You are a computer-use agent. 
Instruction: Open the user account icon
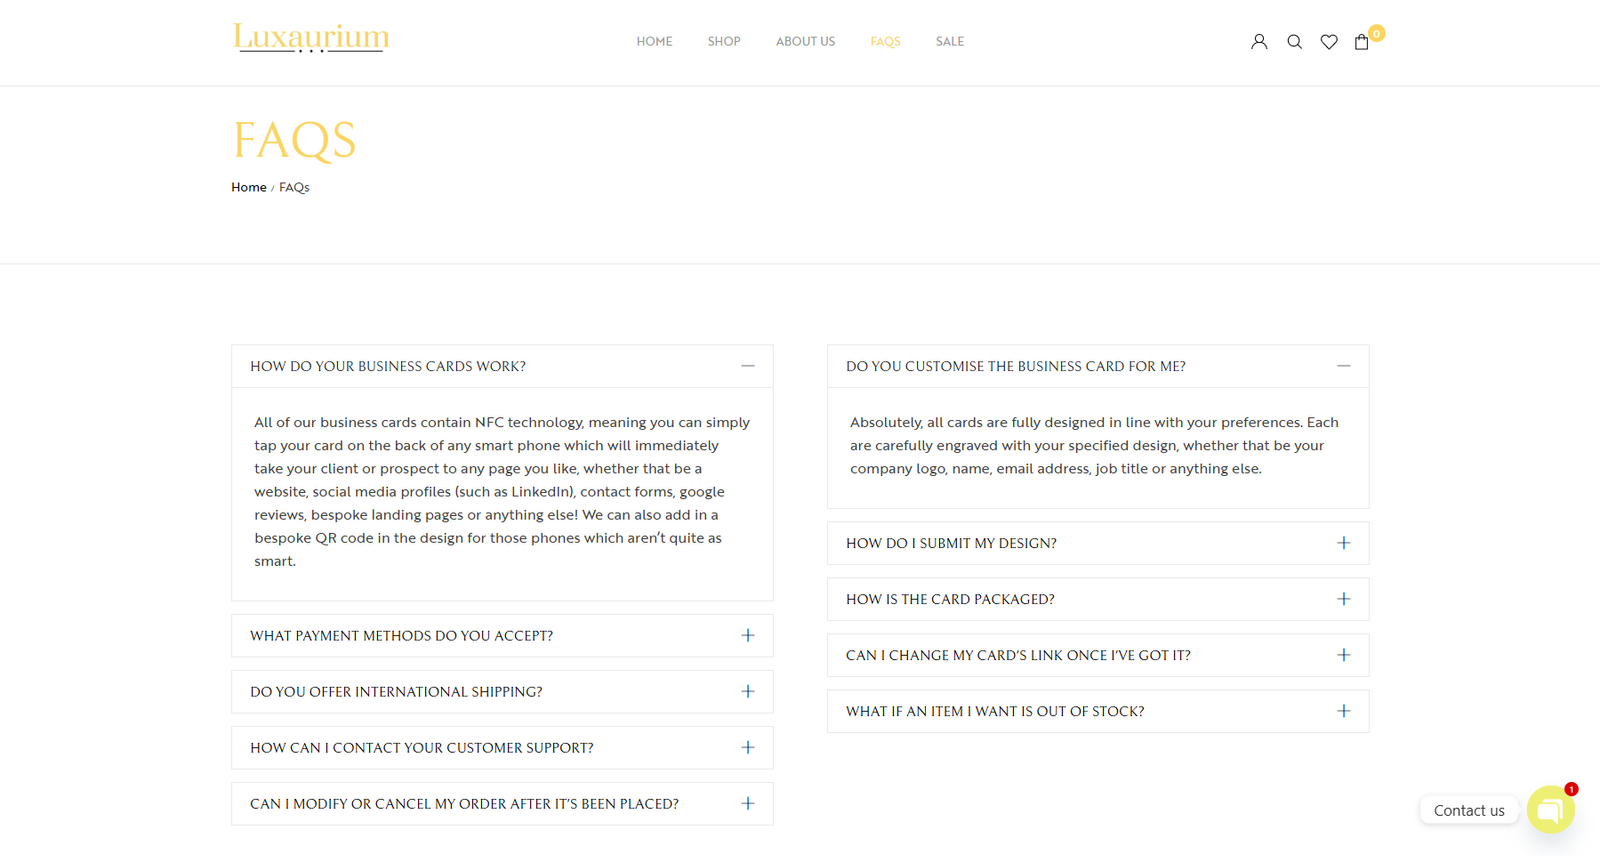point(1259,42)
